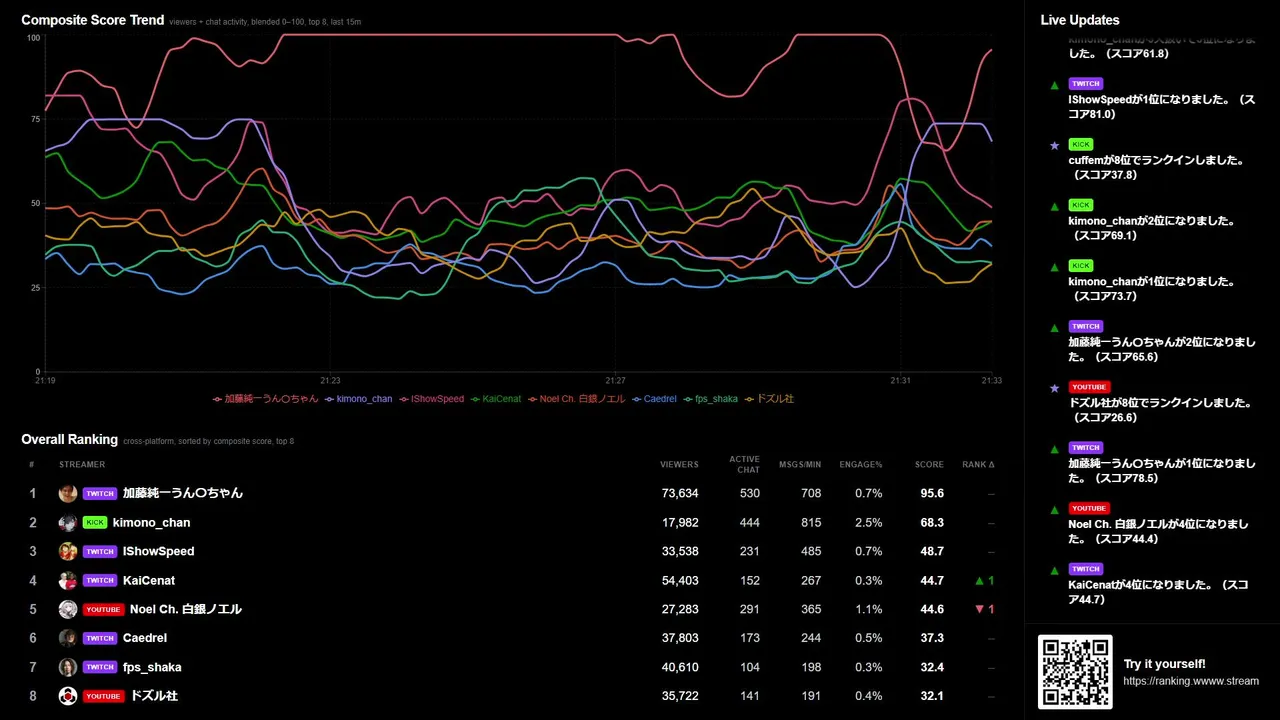This screenshot has height=720, width=1280.
Task: Click the SCORE column header
Action: pos(929,465)
